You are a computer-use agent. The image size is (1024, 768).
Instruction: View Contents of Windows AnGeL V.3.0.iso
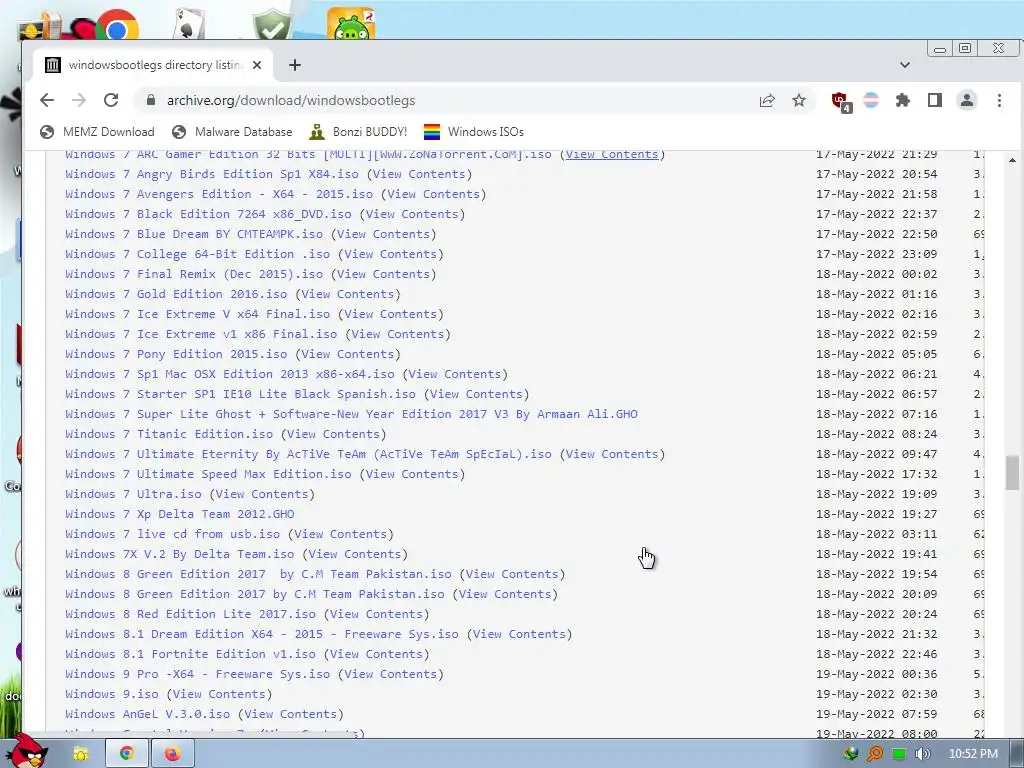click(x=291, y=714)
